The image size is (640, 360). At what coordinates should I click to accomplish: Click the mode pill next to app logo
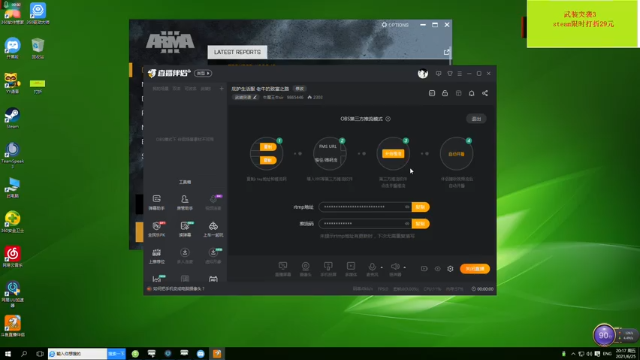[203, 73]
